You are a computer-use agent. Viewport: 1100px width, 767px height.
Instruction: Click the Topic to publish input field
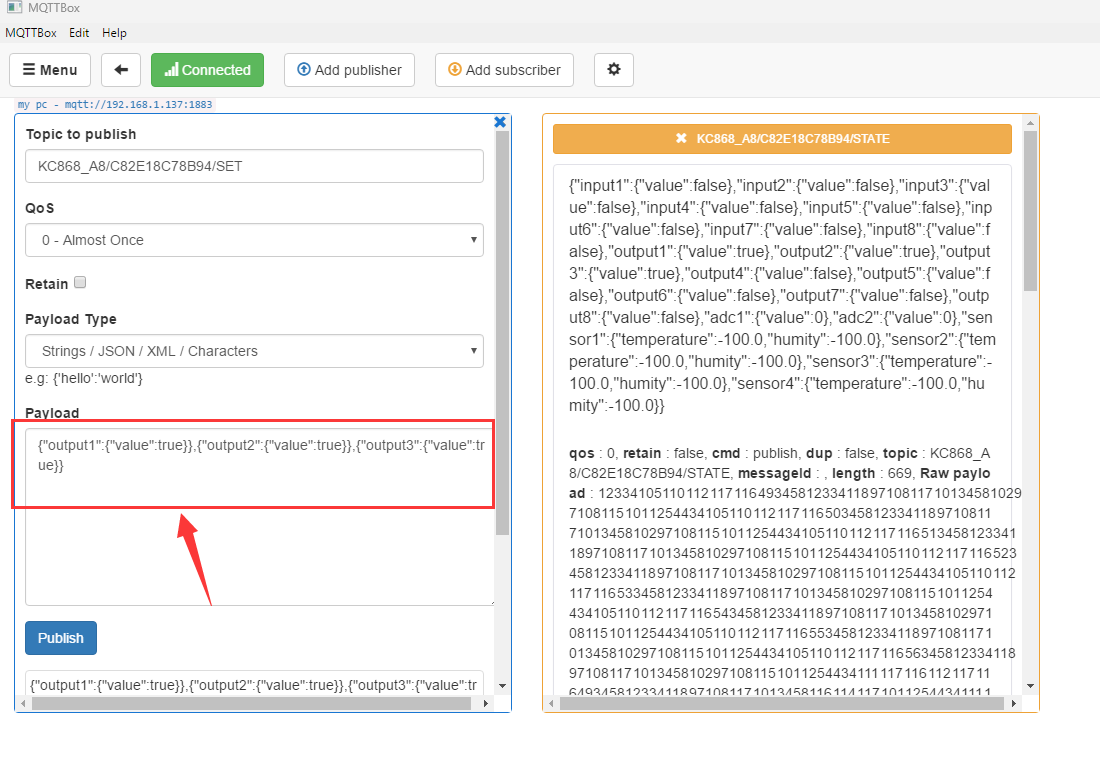[254, 166]
